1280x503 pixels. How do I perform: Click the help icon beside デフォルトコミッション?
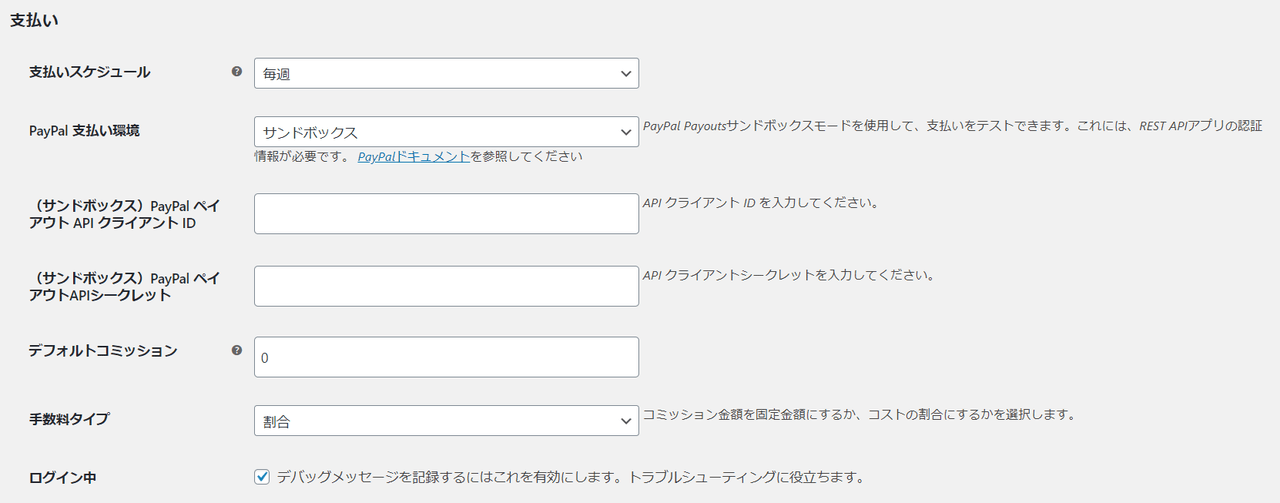coord(237,350)
